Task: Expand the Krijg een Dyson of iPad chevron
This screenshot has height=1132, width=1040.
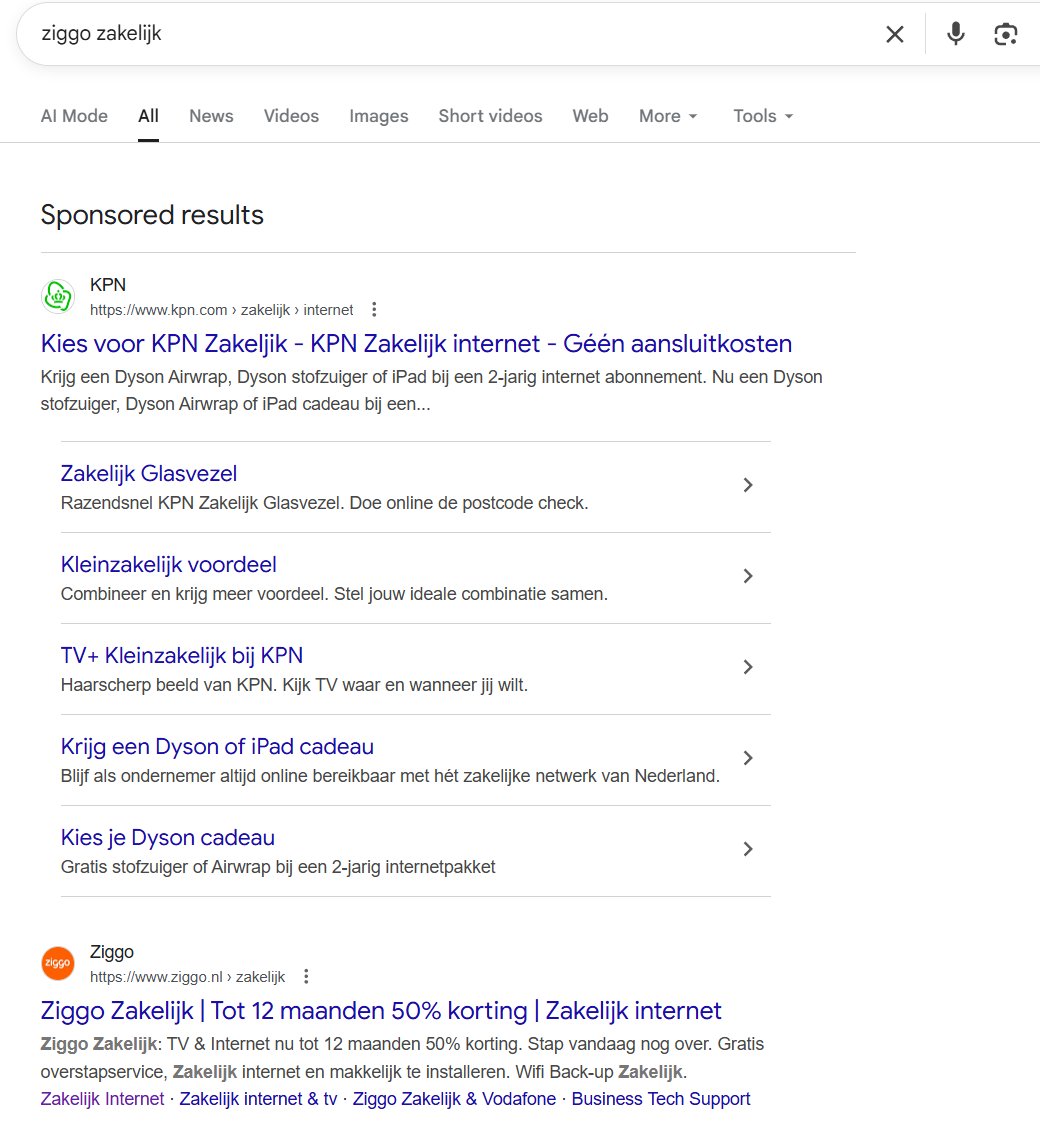Action: point(748,758)
